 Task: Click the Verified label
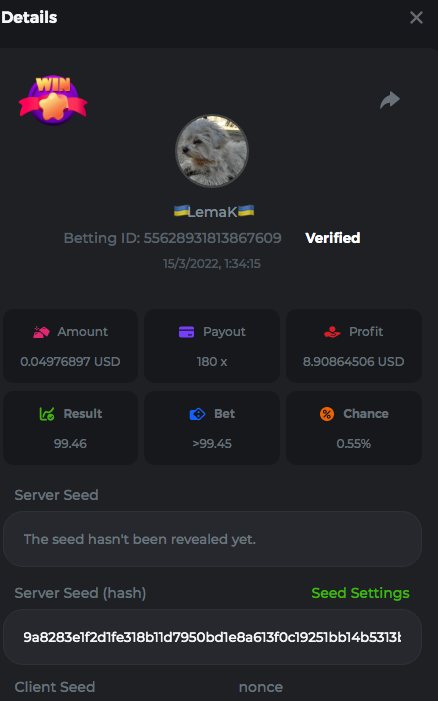tap(333, 238)
